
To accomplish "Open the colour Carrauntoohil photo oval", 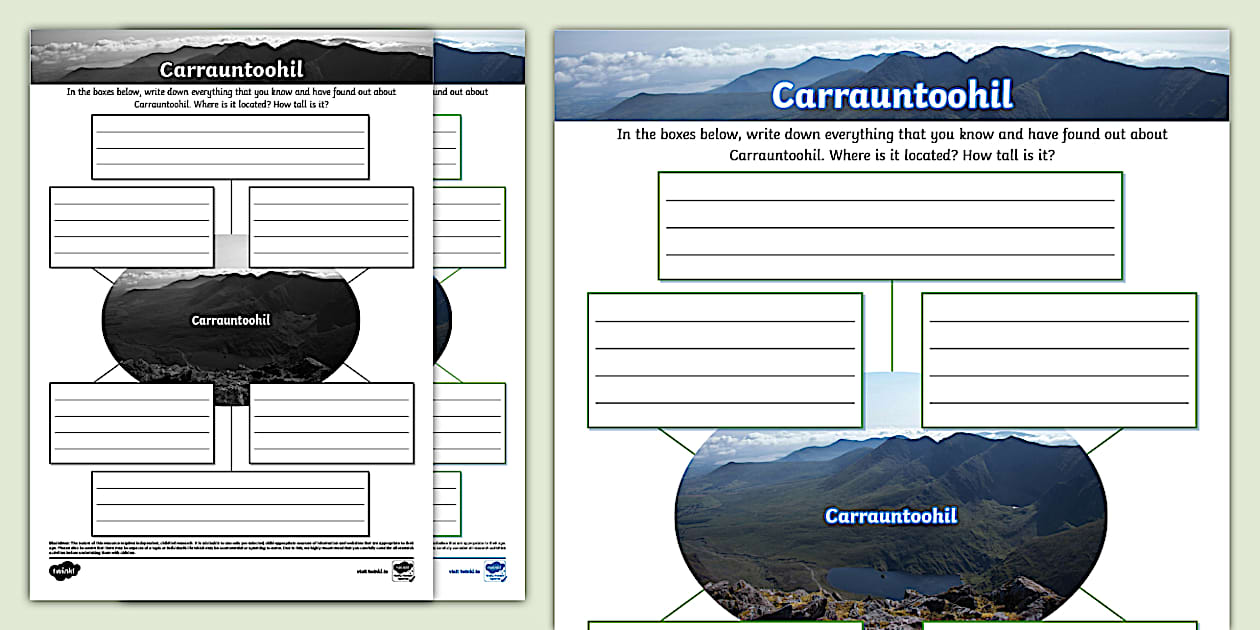I will 890,520.
